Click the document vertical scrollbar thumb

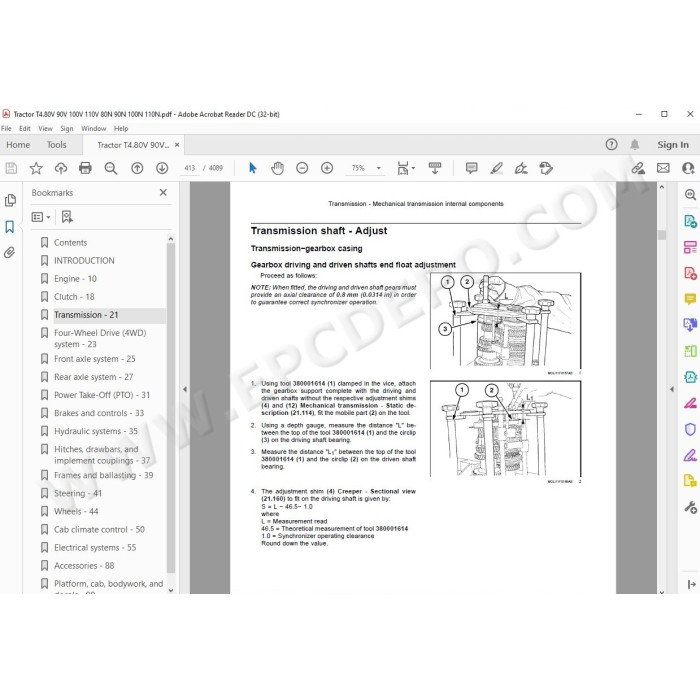point(662,235)
